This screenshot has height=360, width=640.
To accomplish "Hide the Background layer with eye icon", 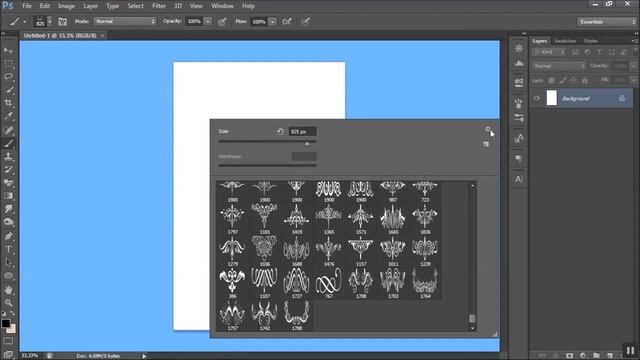I will pyautogui.click(x=537, y=98).
